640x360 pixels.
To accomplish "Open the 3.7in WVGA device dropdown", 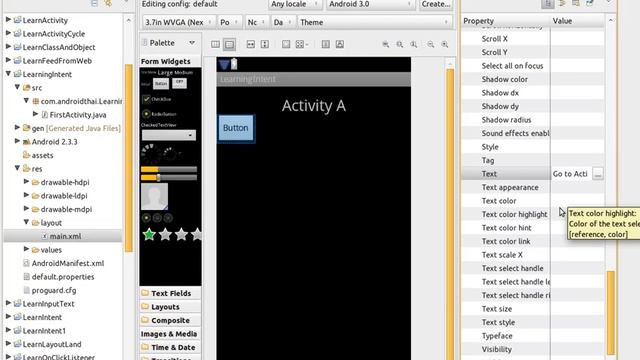I will click(x=179, y=22).
